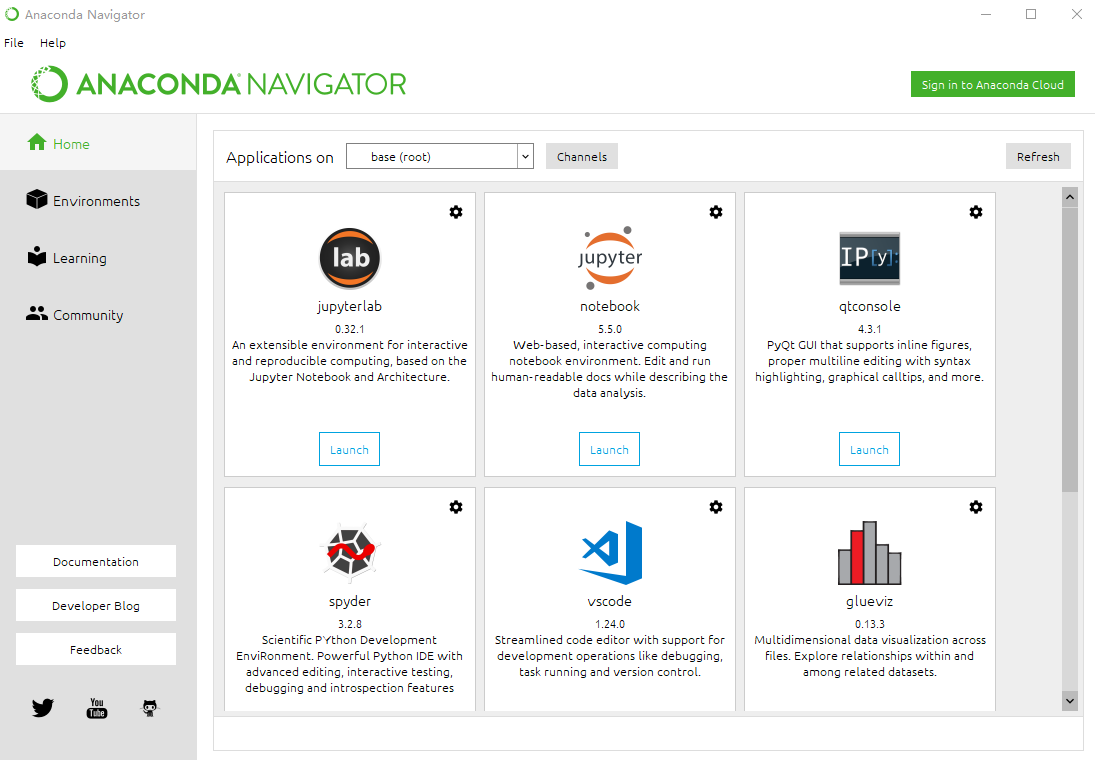The image size is (1095, 760).
Task: Open the Feedback form
Action: pos(96,649)
